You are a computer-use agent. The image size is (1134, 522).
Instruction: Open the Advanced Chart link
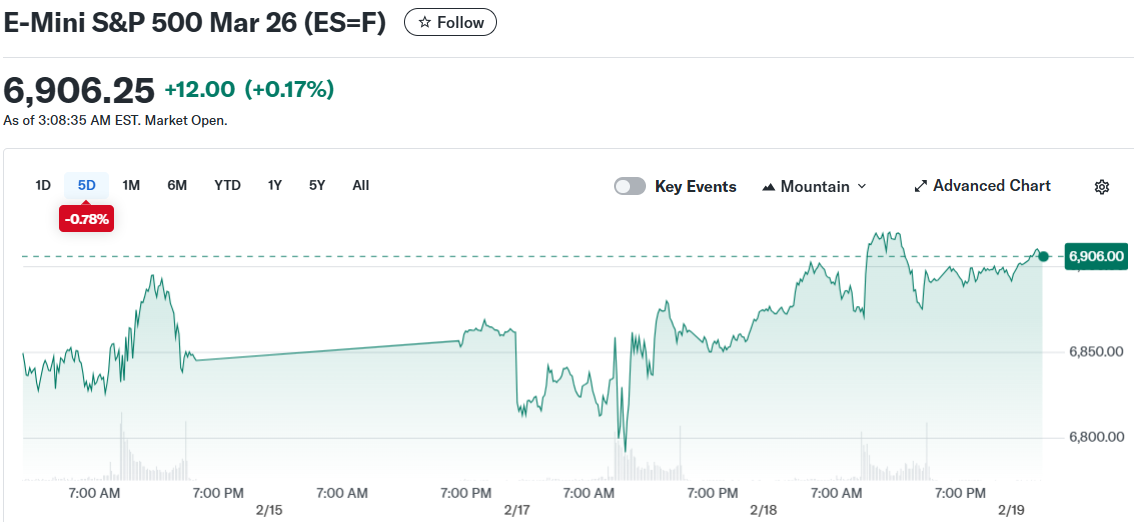click(991, 186)
